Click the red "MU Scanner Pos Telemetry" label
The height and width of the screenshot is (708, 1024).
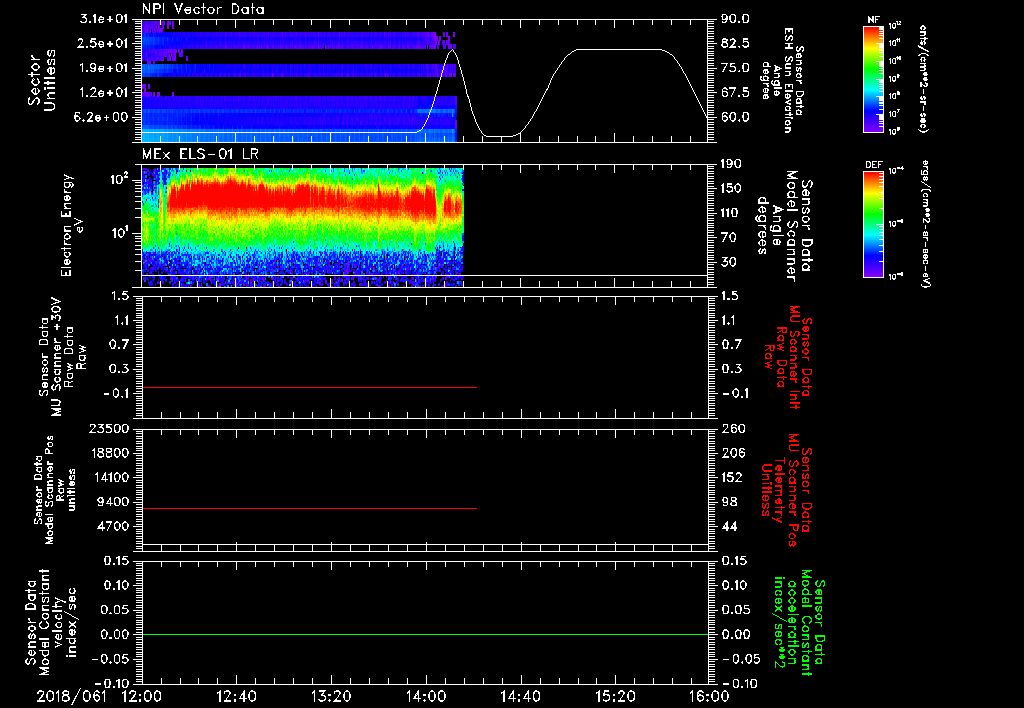click(787, 490)
